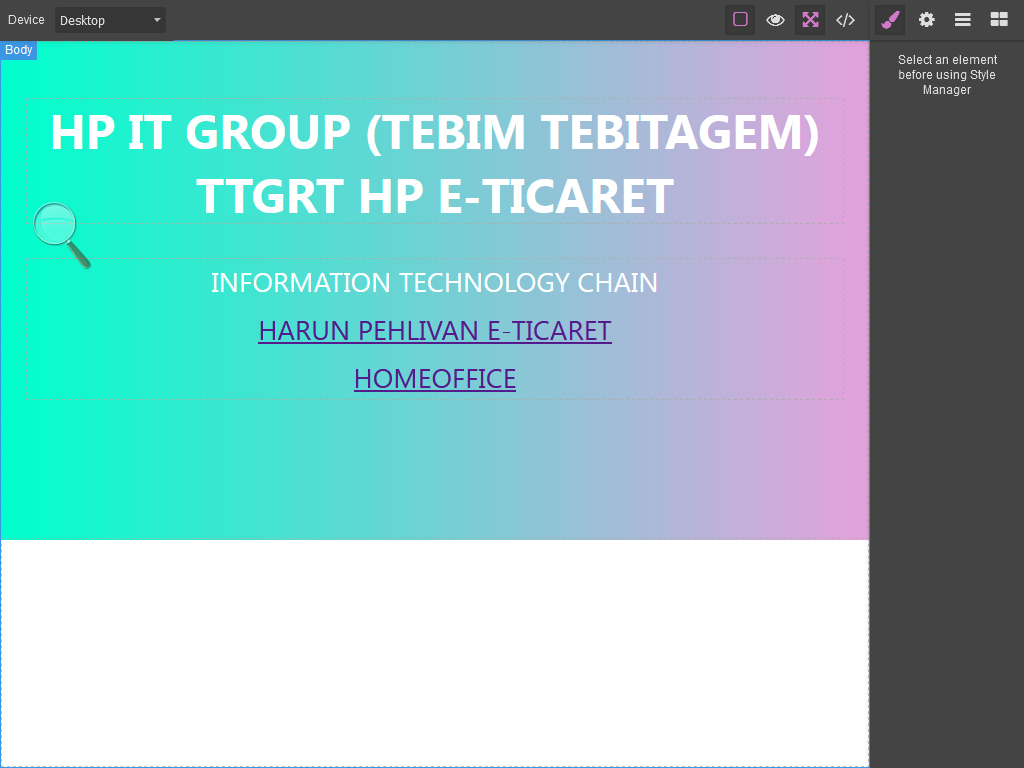Click the Body label tag

[18, 50]
